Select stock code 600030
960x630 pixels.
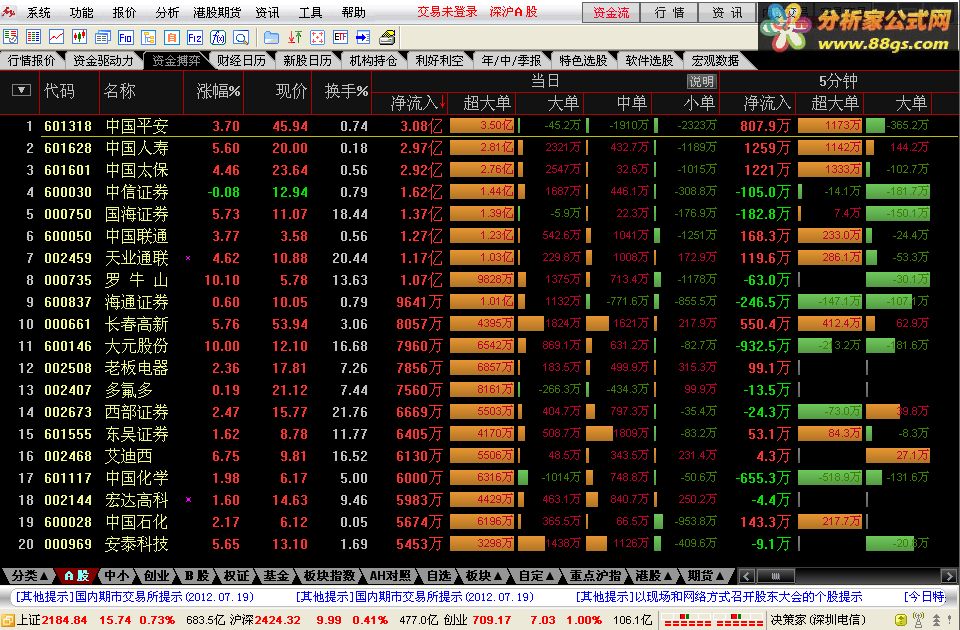(x=67, y=192)
